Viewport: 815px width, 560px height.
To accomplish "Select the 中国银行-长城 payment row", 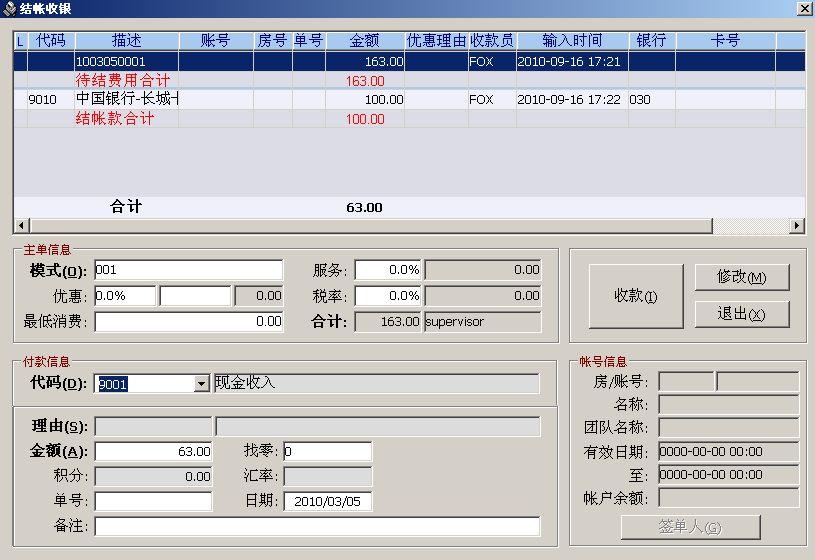I will point(410,99).
